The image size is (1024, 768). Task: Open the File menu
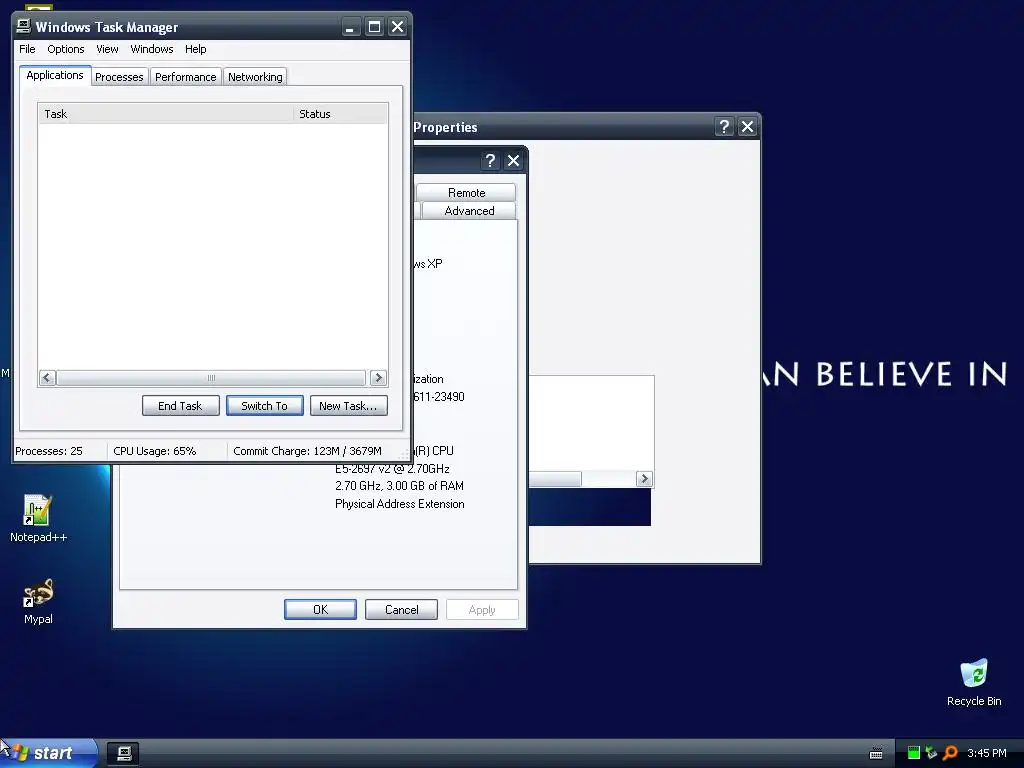click(x=27, y=49)
